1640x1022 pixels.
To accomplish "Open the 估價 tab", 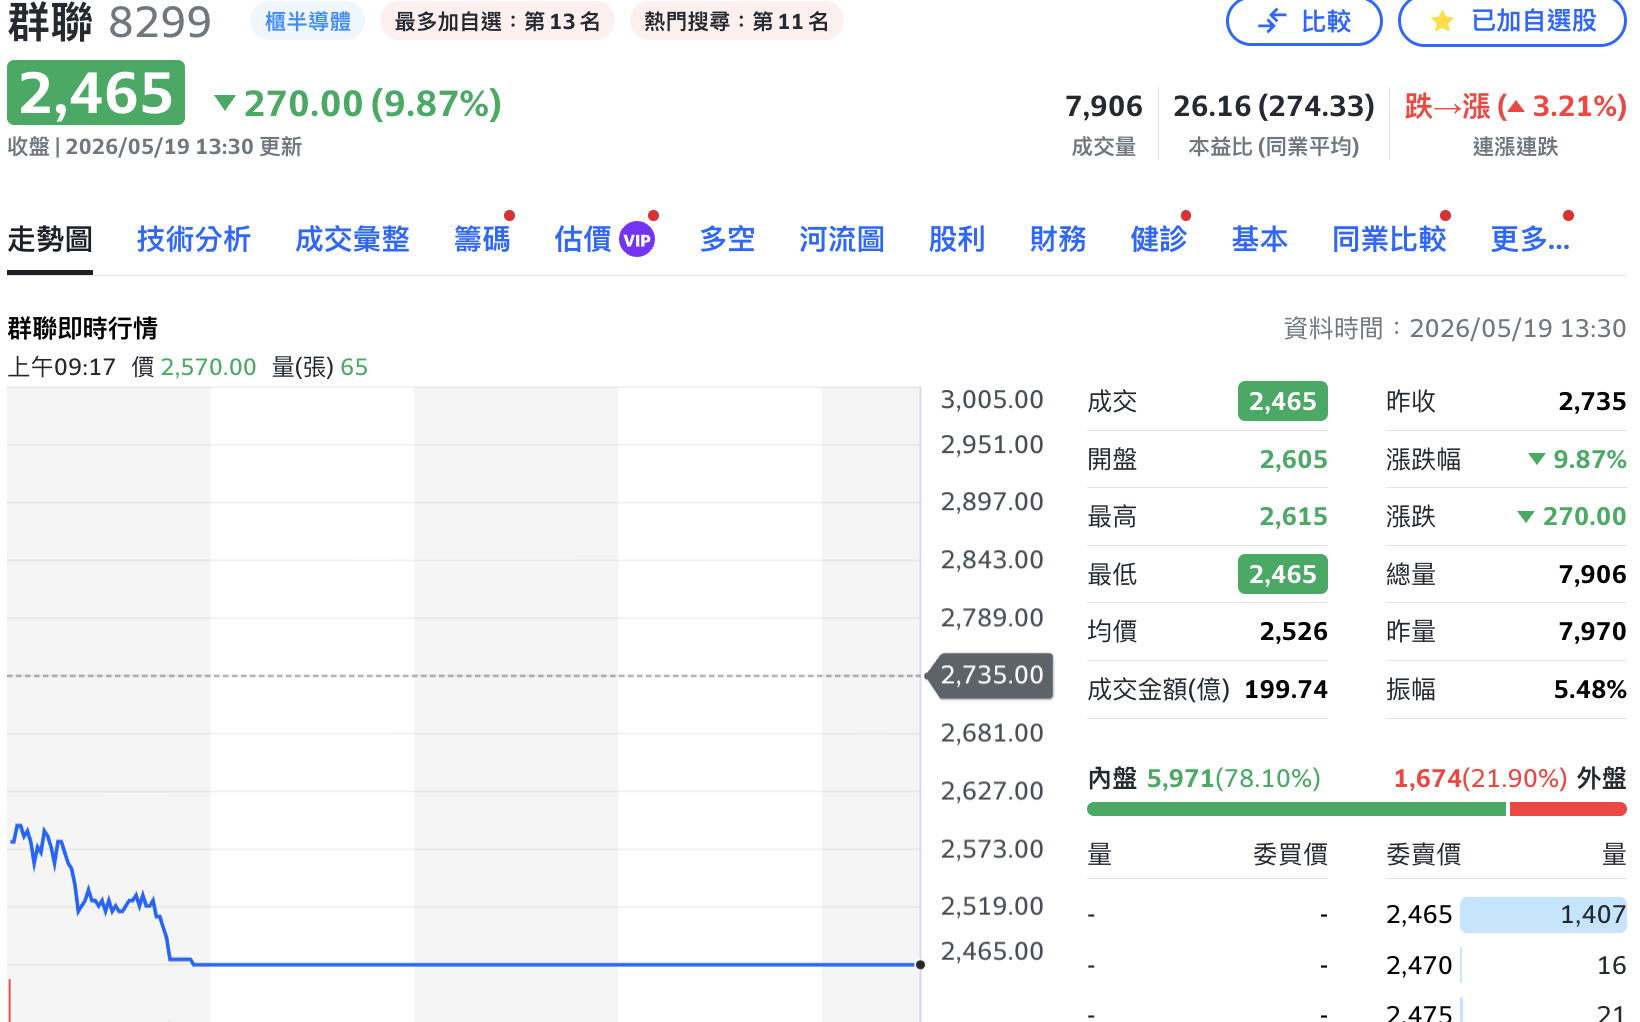I will pos(583,239).
